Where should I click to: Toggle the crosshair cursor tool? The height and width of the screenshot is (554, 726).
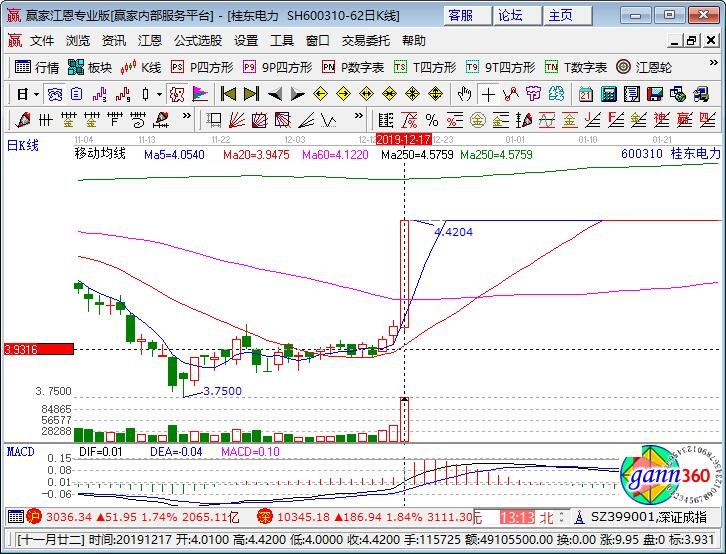click(x=488, y=94)
